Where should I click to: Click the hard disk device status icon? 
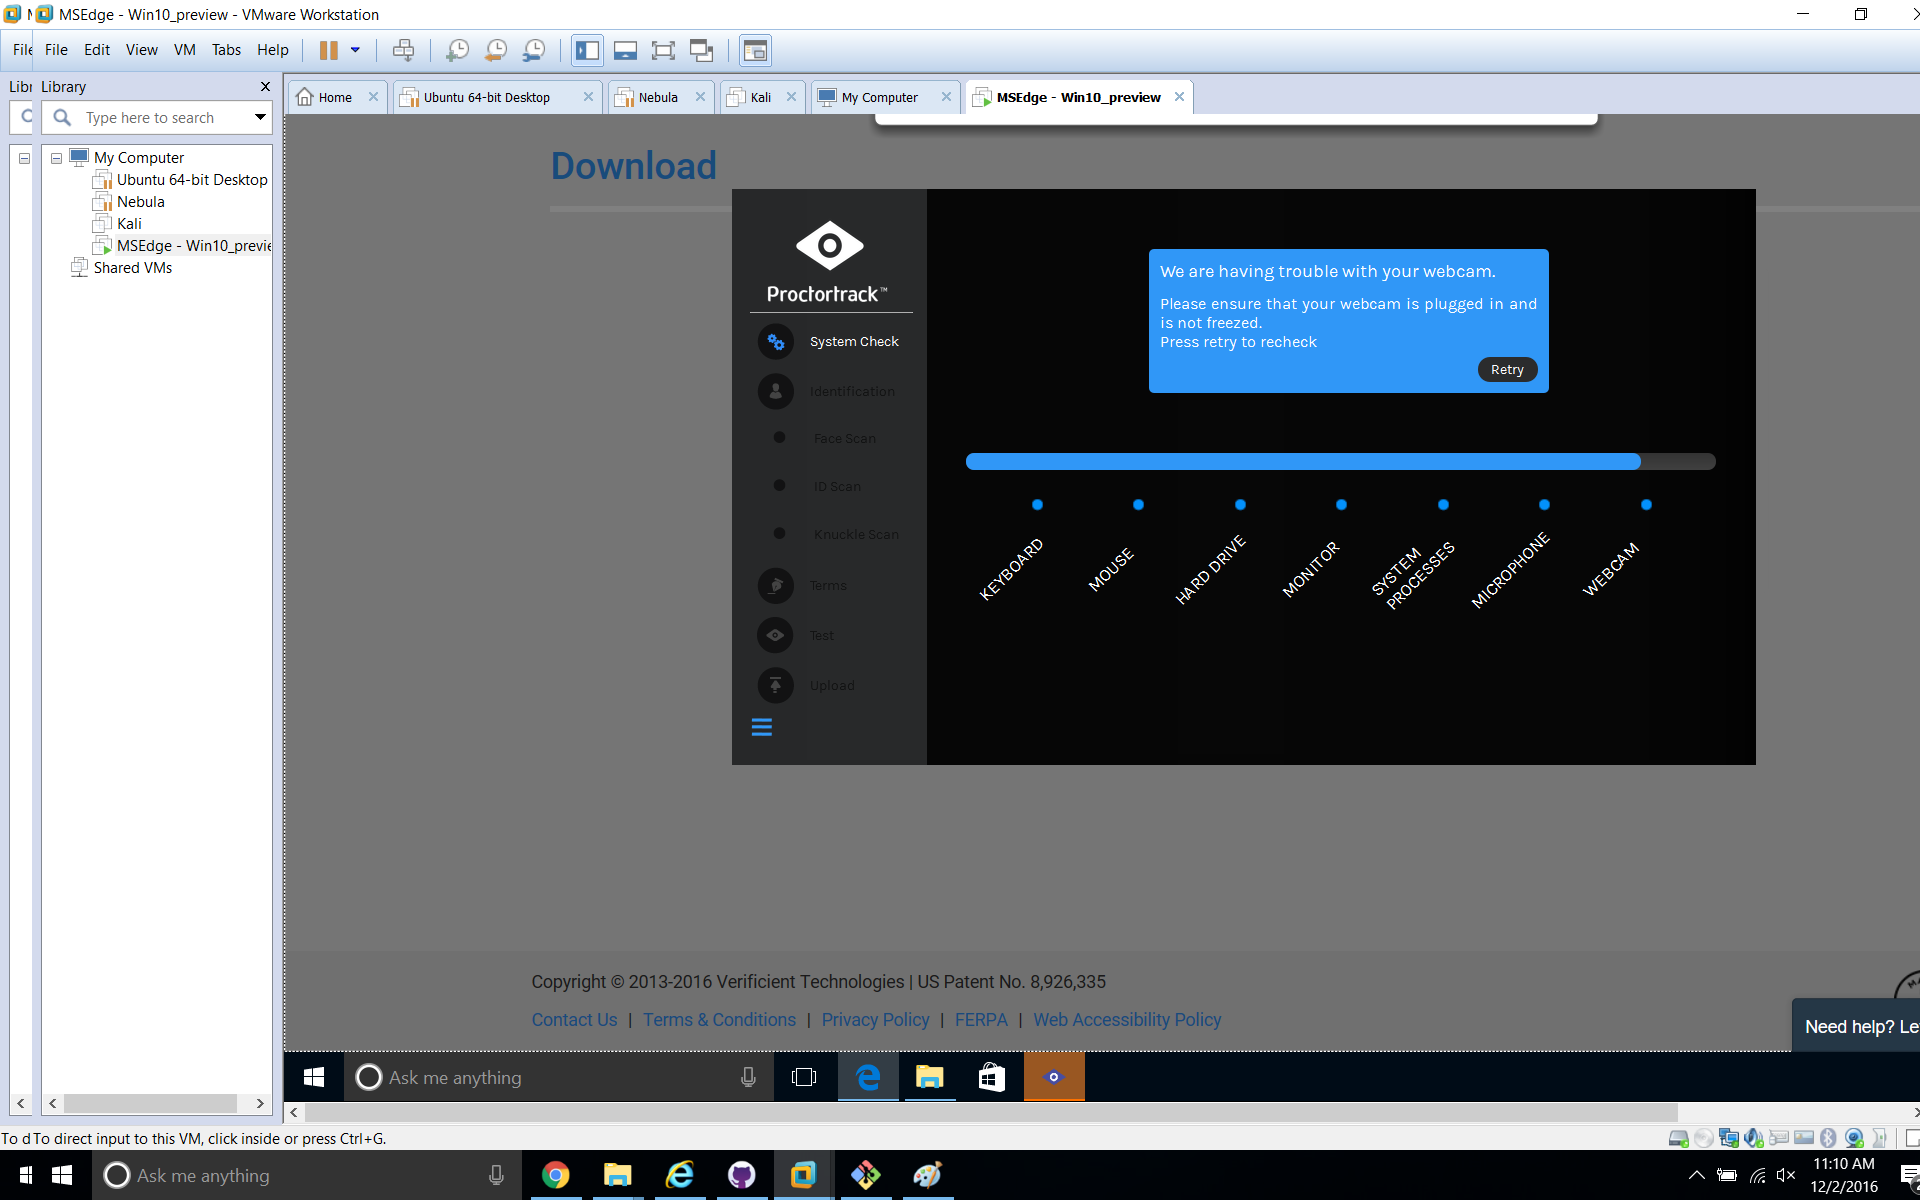tap(1678, 1138)
